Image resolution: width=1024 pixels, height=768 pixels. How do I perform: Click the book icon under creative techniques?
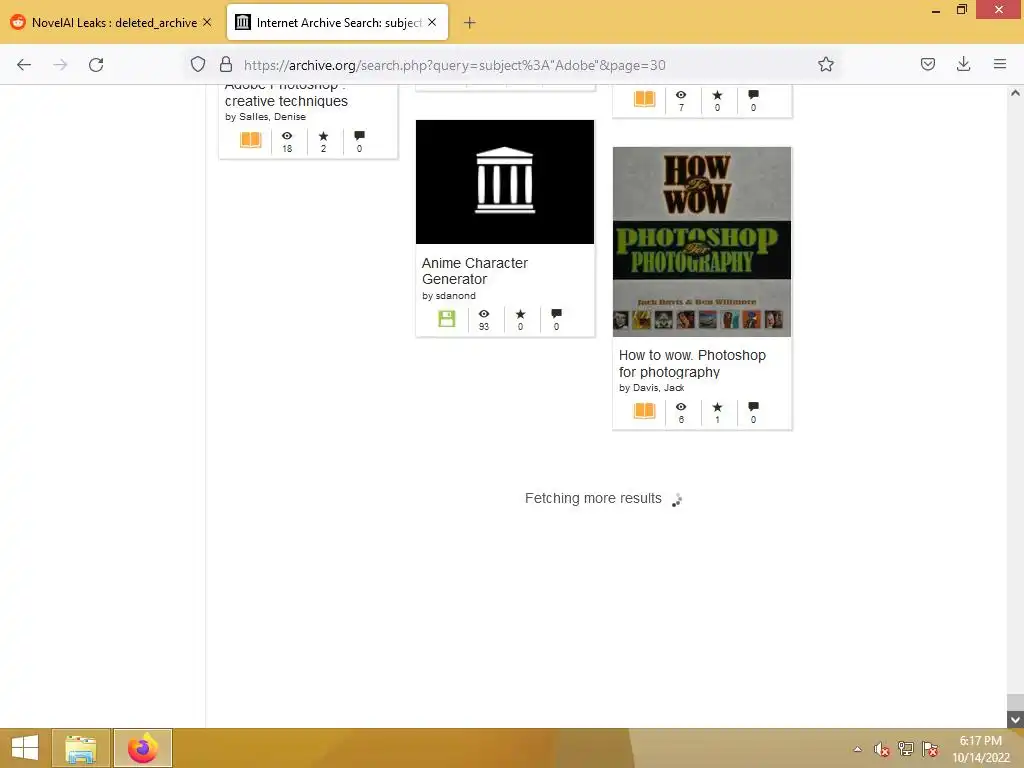251,140
